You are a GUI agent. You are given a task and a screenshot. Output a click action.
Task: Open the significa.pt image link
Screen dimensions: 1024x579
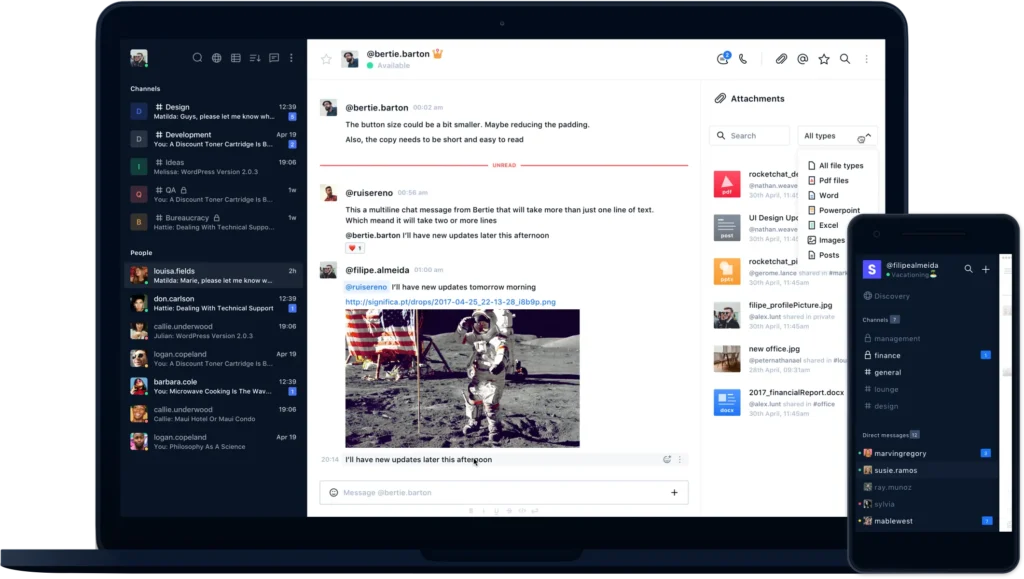pos(450,301)
